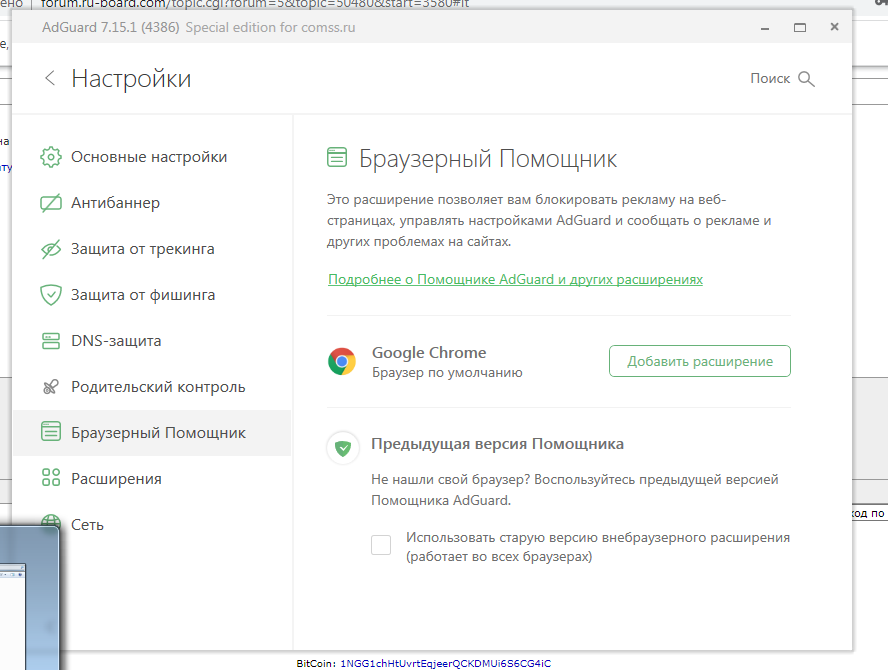The height and width of the screenshot is (670, 888).
Task: Enable old out-of-browser extension checkbox
Action: (x=381, y=545)
